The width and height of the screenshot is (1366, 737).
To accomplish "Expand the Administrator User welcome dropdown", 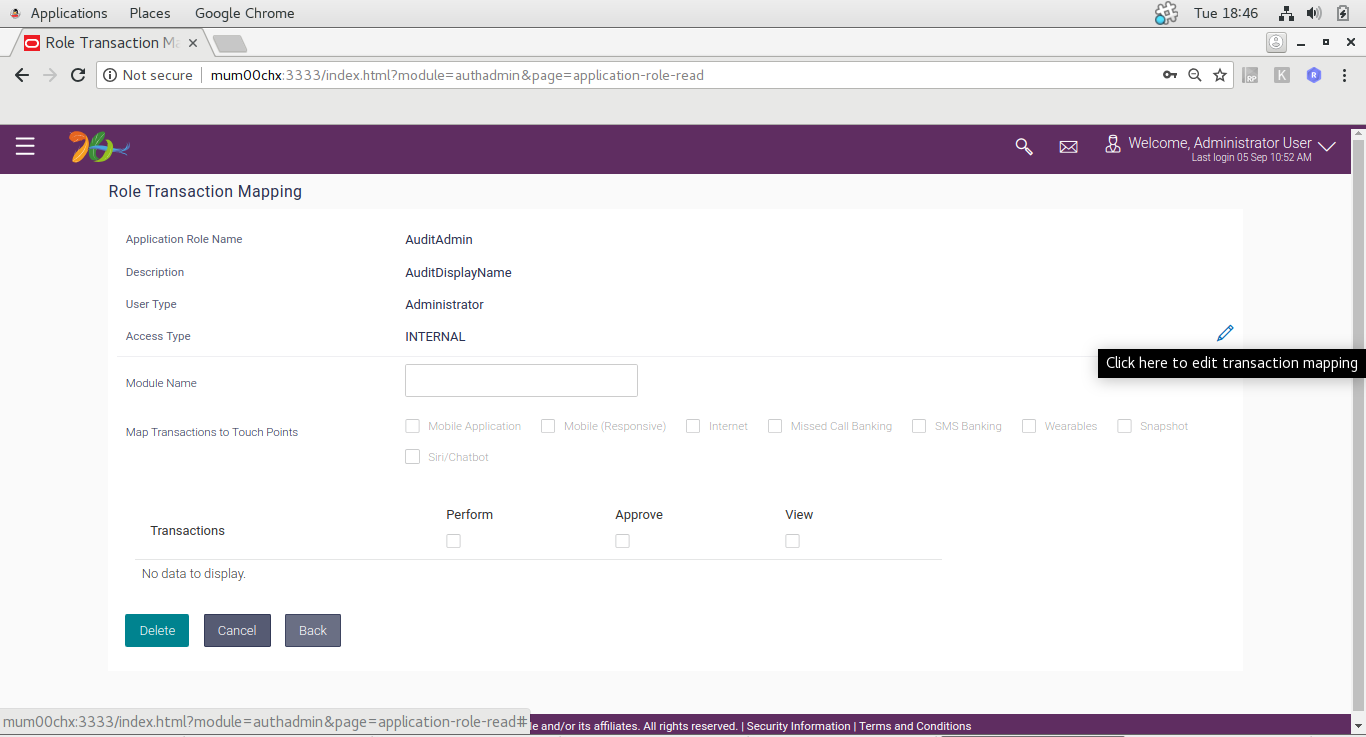I will pos(1326,147).
